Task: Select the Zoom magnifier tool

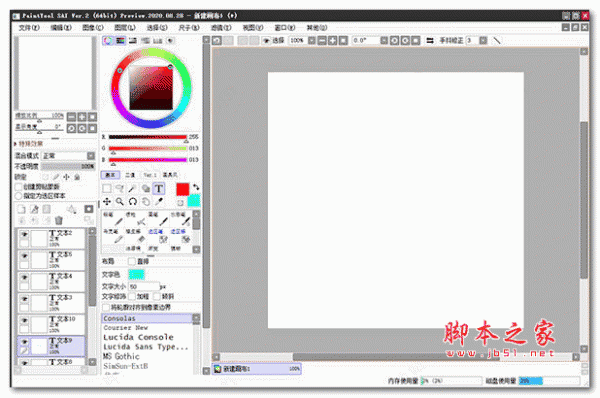Action: (x=120, y=202)
